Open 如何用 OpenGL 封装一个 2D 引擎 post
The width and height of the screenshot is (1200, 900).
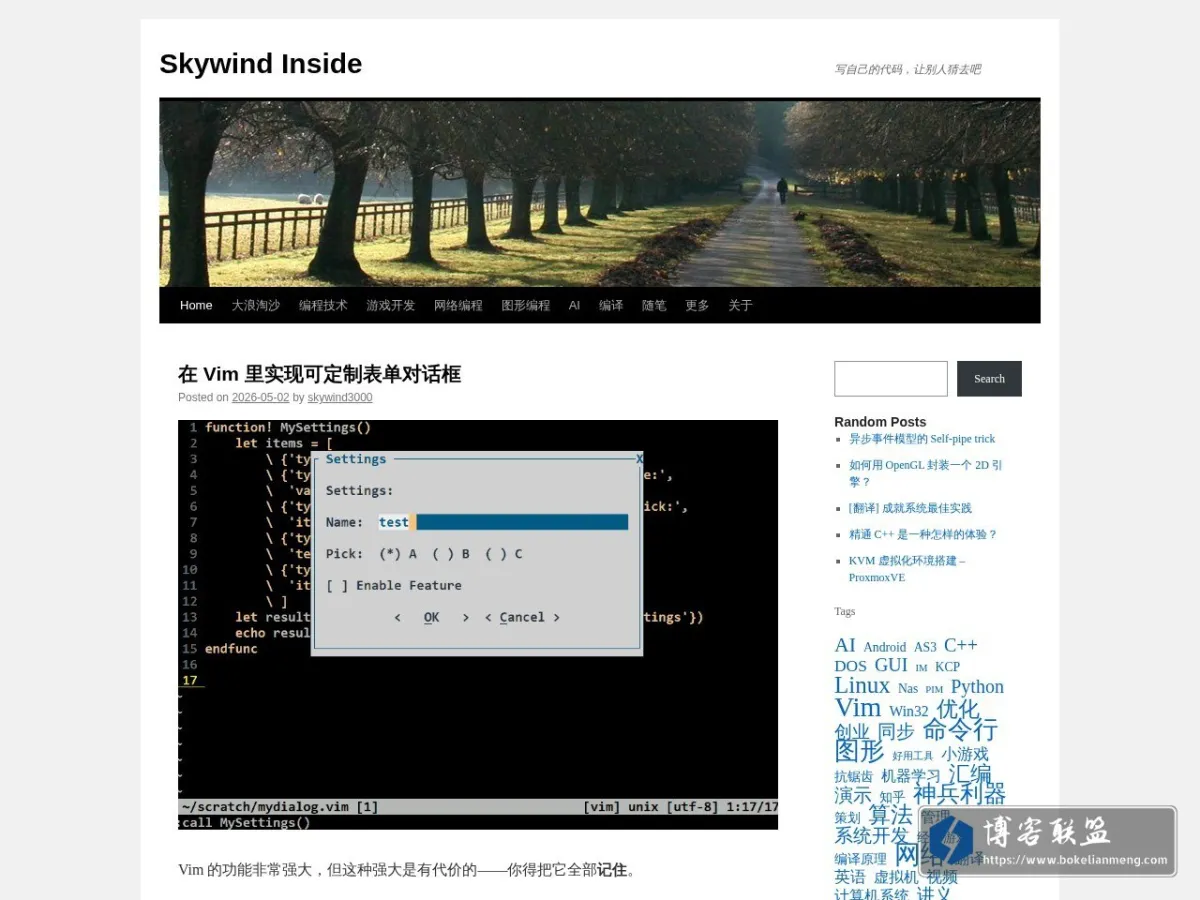926,473
